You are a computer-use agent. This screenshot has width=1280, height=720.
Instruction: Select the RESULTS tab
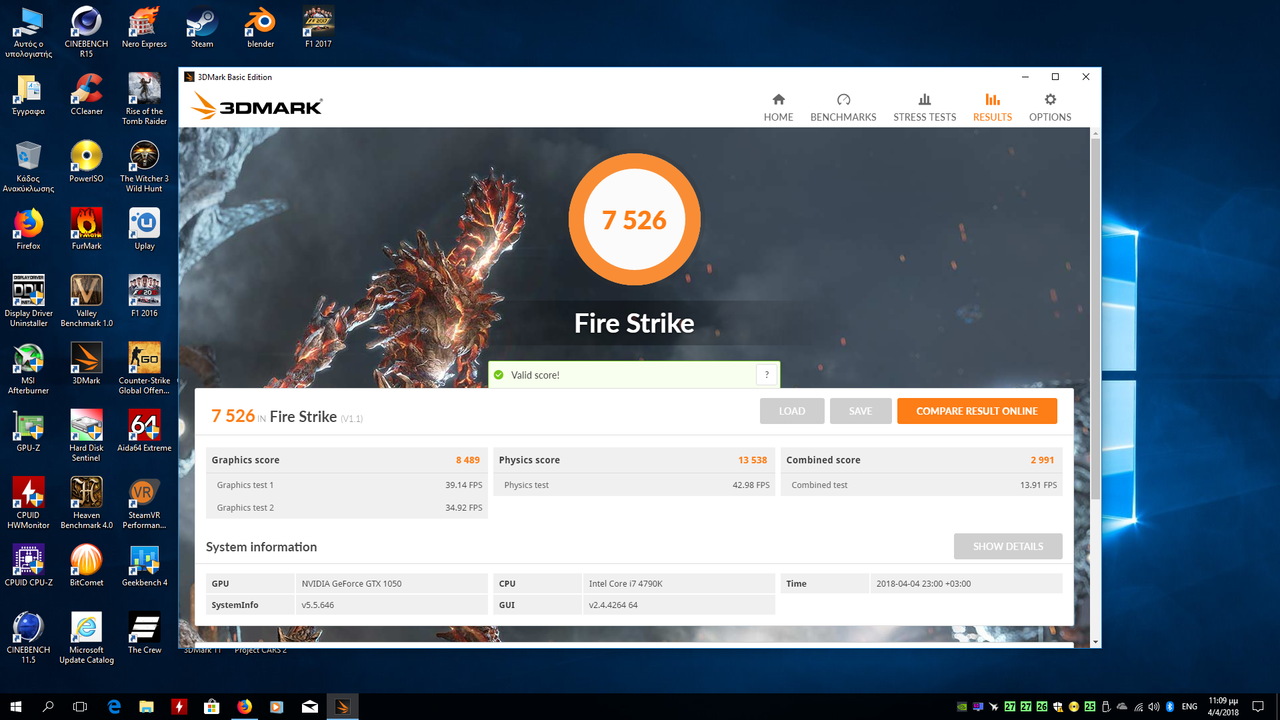pos(992,108)
